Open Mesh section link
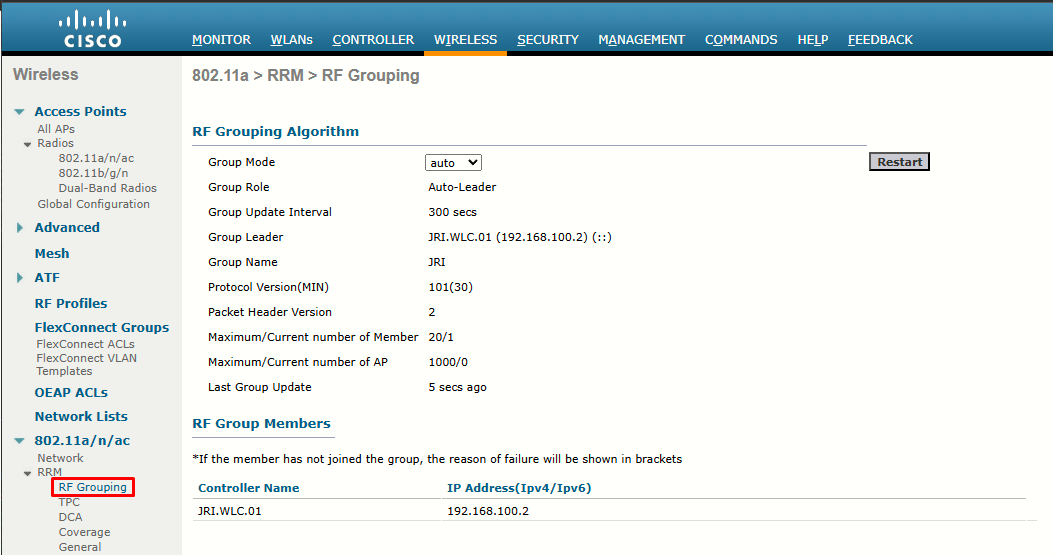 coord(52,253)
